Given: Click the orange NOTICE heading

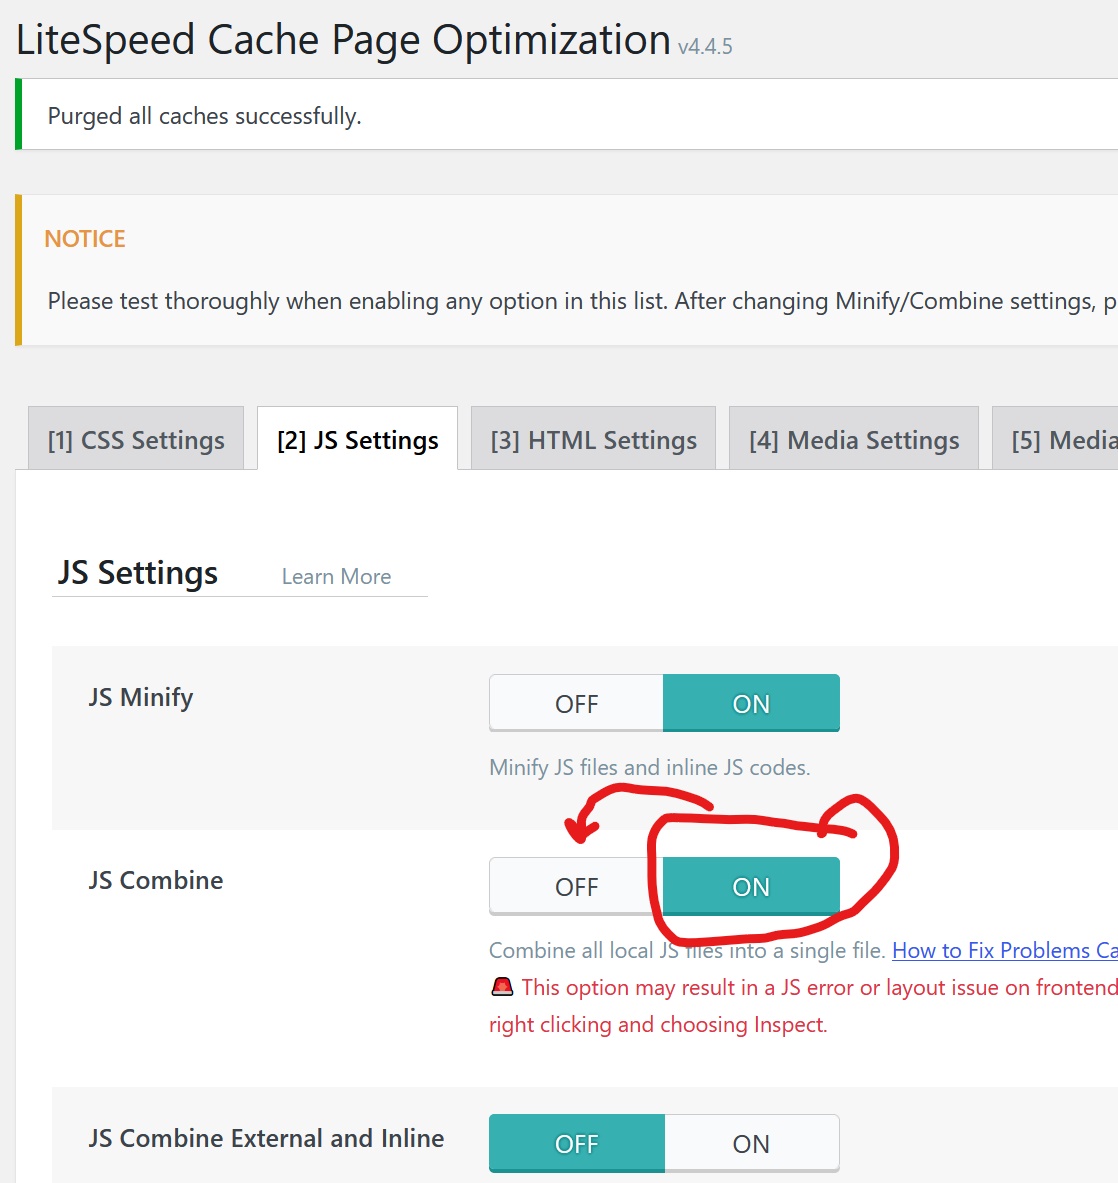Looking at the screenshot, I should click(x=84, y=238).
